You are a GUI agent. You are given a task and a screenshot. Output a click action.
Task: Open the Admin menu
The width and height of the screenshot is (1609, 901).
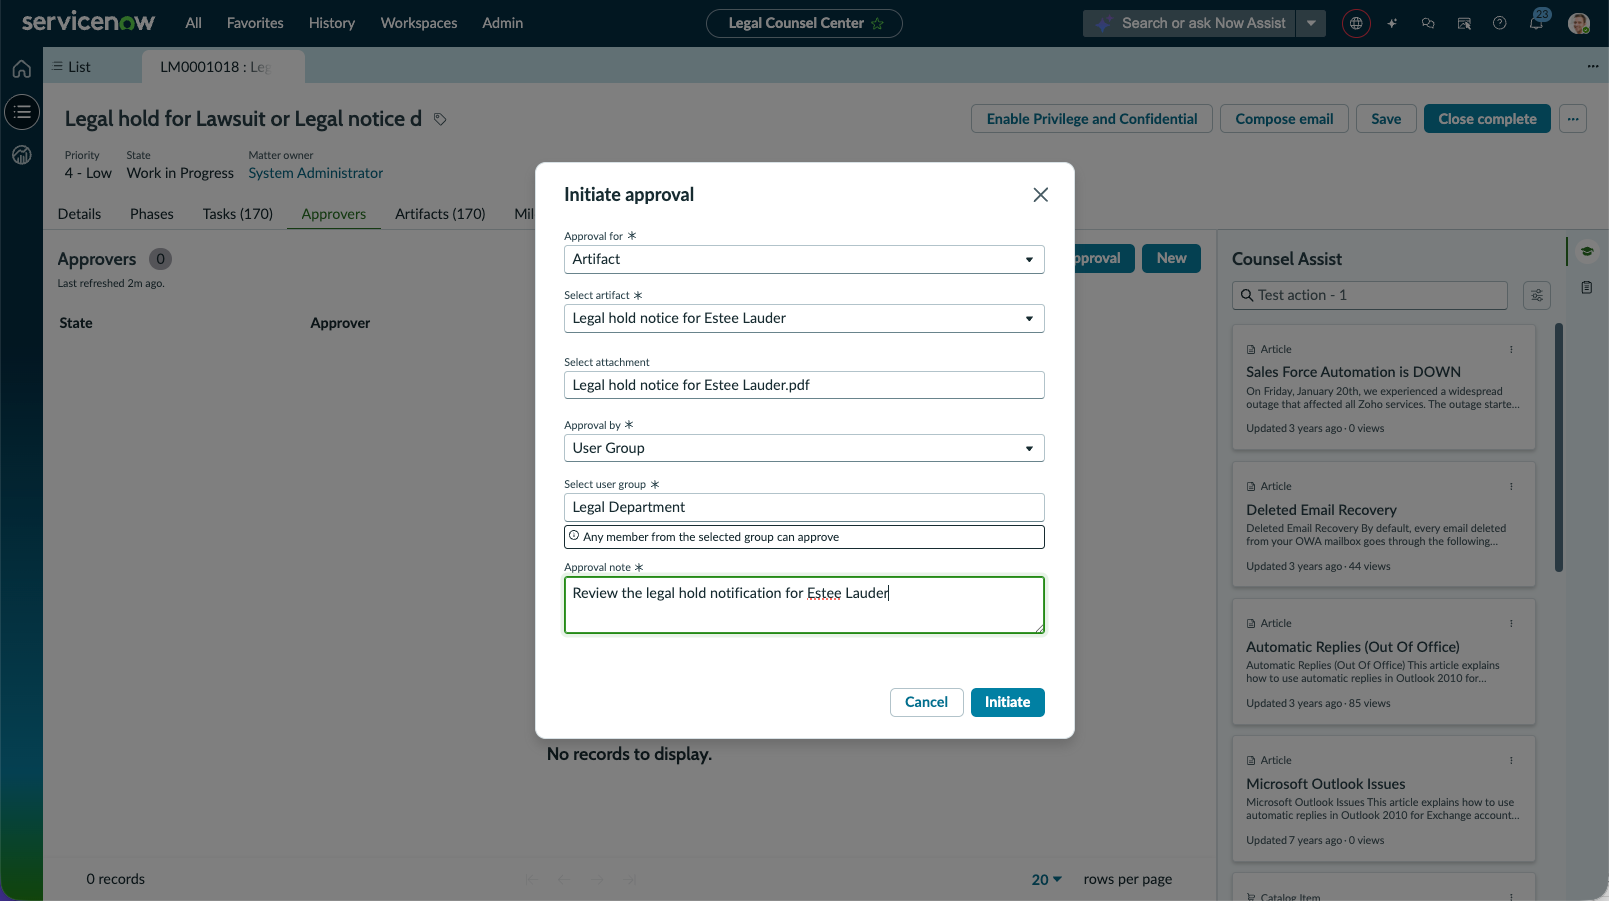(503, 23)
